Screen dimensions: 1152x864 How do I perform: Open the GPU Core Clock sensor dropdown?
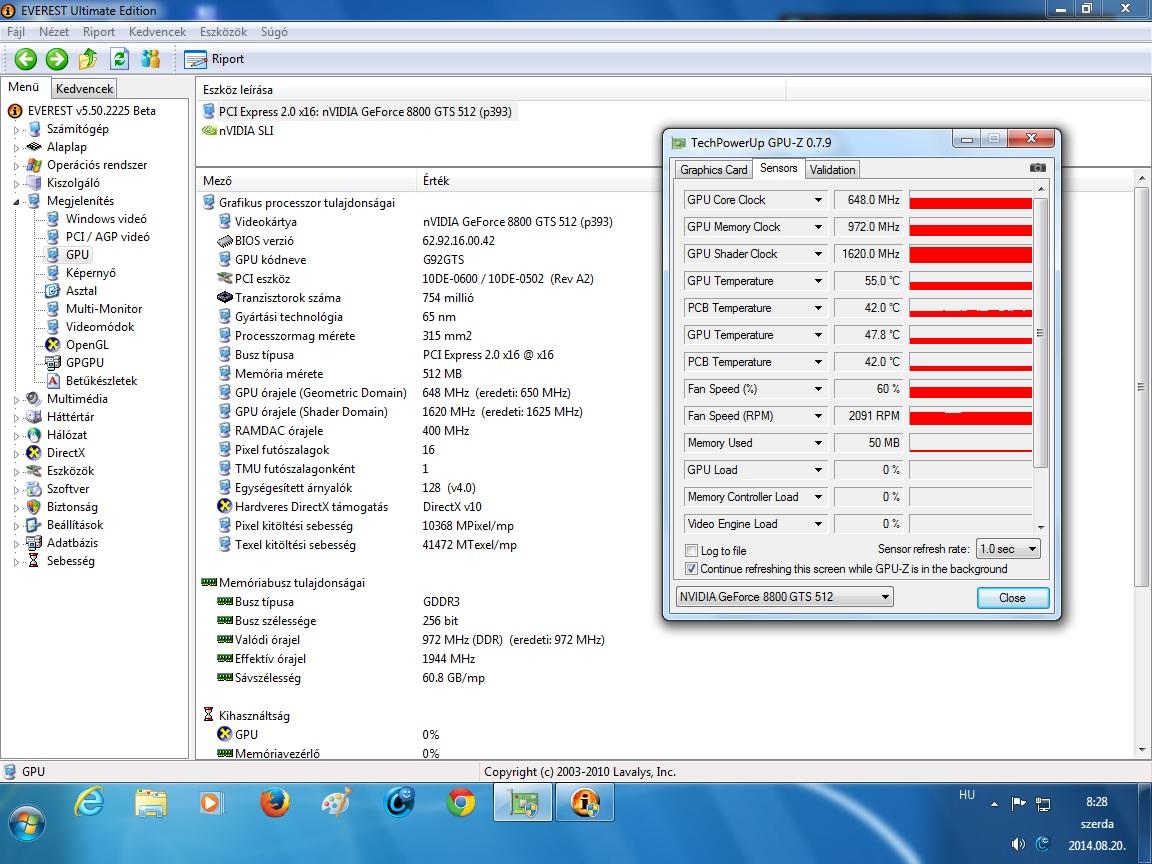pyautogui.click(x=818, y=200)
